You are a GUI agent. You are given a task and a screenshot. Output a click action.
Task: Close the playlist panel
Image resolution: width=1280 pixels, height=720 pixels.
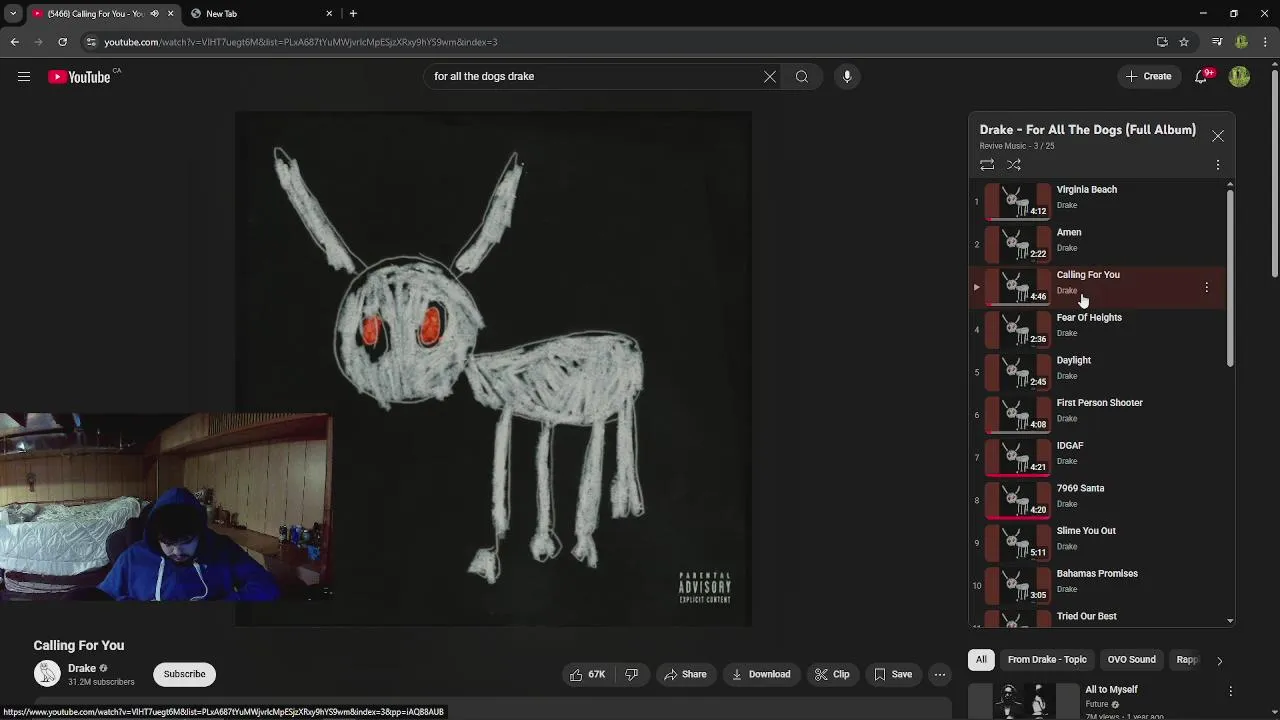pyautogui.click(x=1218, y=135)
